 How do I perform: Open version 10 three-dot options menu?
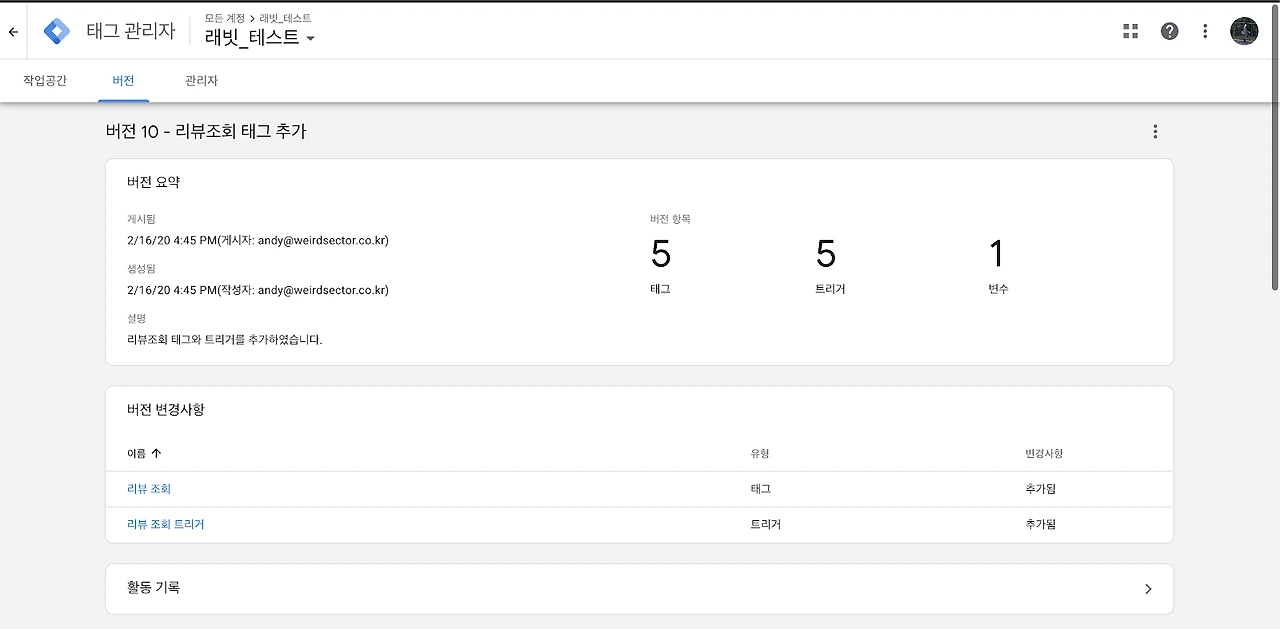(1155, 132)
